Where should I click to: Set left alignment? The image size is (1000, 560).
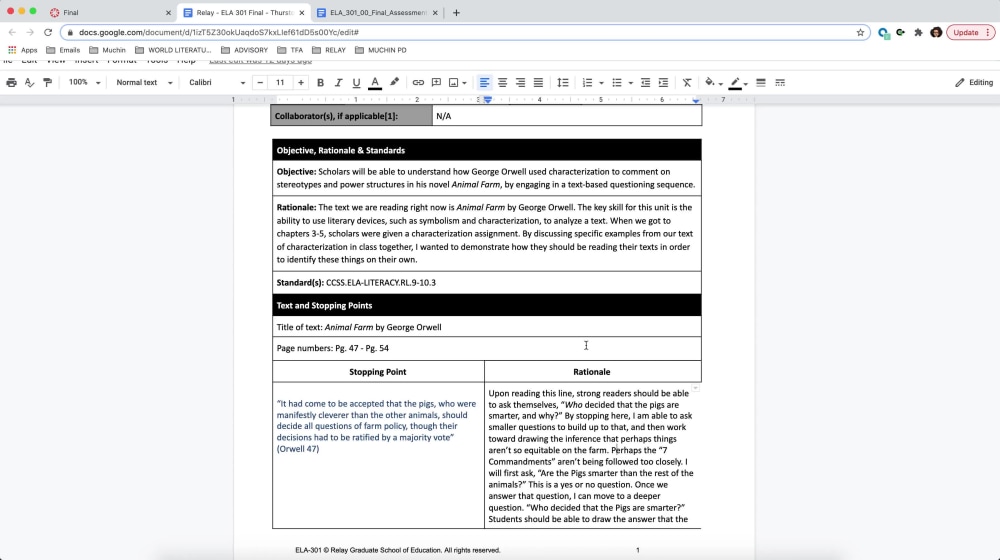point(484,82)
